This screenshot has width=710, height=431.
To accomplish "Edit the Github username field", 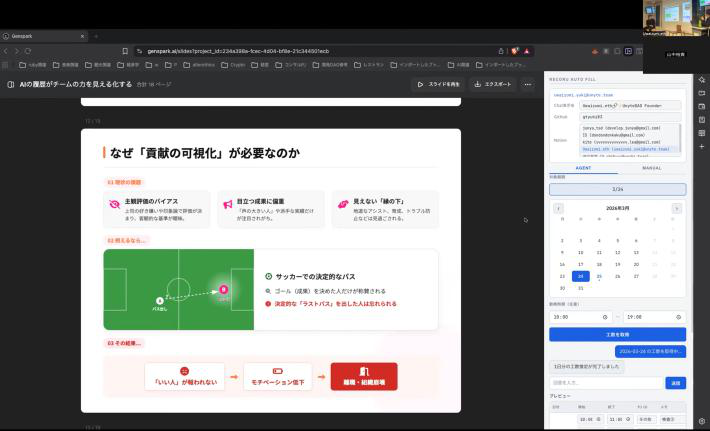I will click(x=630, y=117).
